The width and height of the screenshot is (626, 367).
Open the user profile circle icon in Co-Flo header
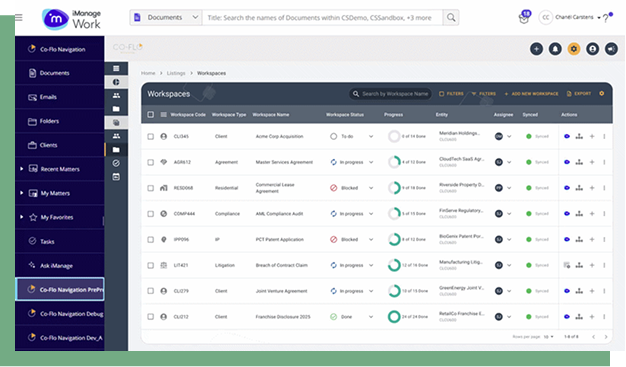click(x=592, y=49)
